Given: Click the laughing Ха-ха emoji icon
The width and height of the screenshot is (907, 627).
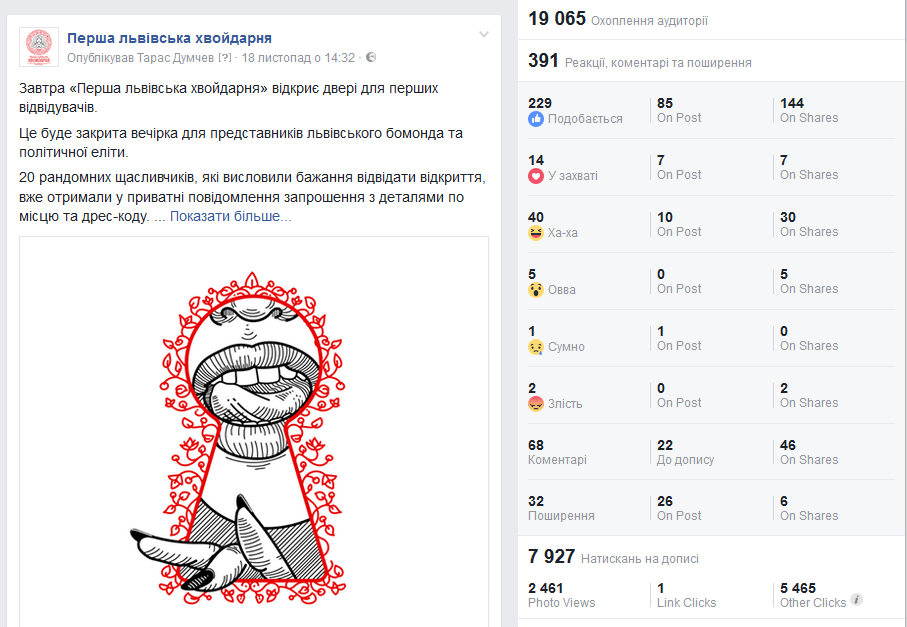Looking at the screenshot, I should pyautogui.click(x=536, y=233).
